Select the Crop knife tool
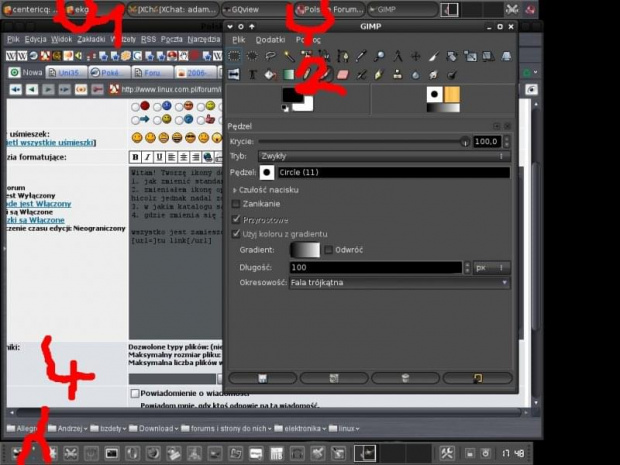Viewport: 620px width, 465px height. pyautogui.click(x=434, y=56)
